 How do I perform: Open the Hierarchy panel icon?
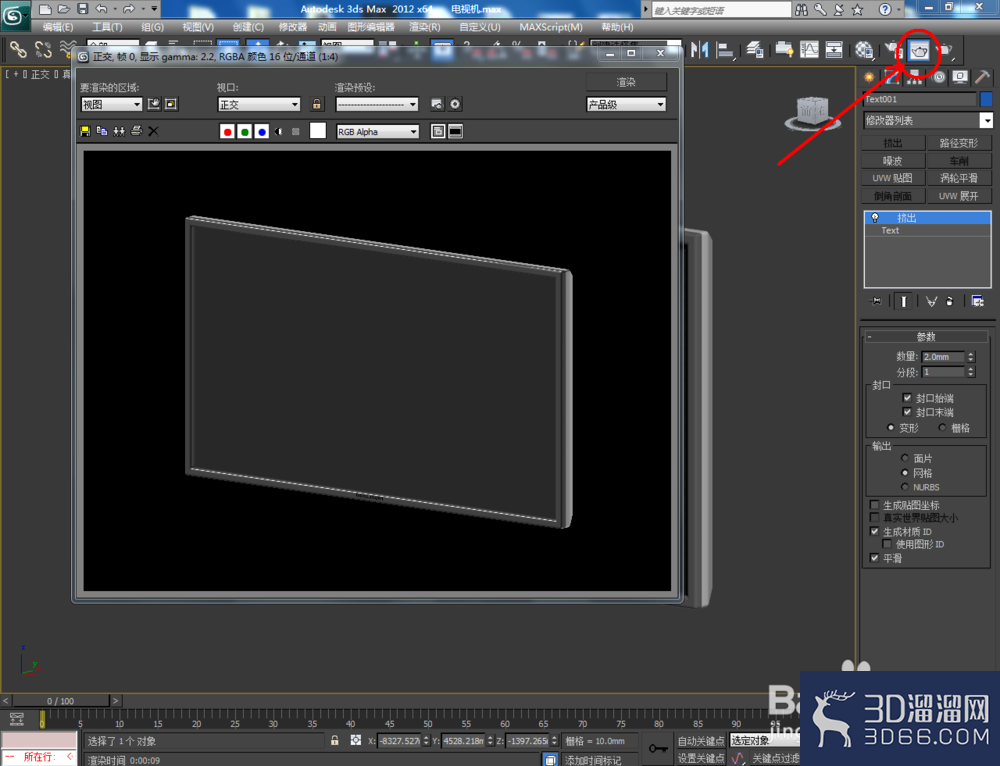tap(915, 77)
